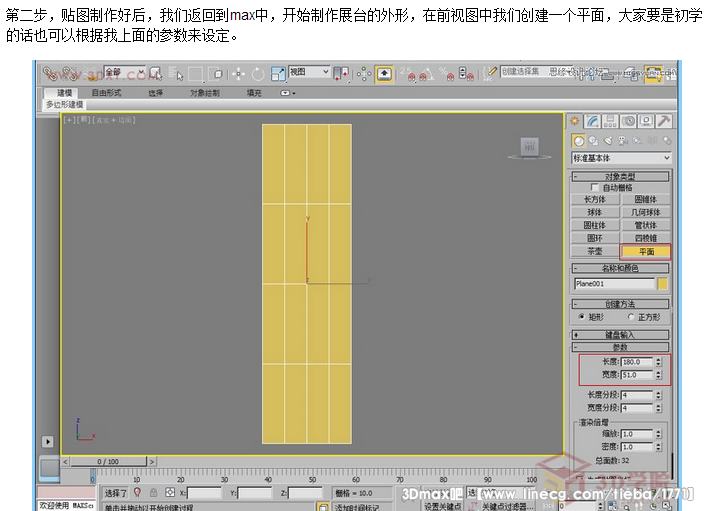The image size is (723, 511).
Task: Select the Select and Scale tool
Action: click(278, 74)
